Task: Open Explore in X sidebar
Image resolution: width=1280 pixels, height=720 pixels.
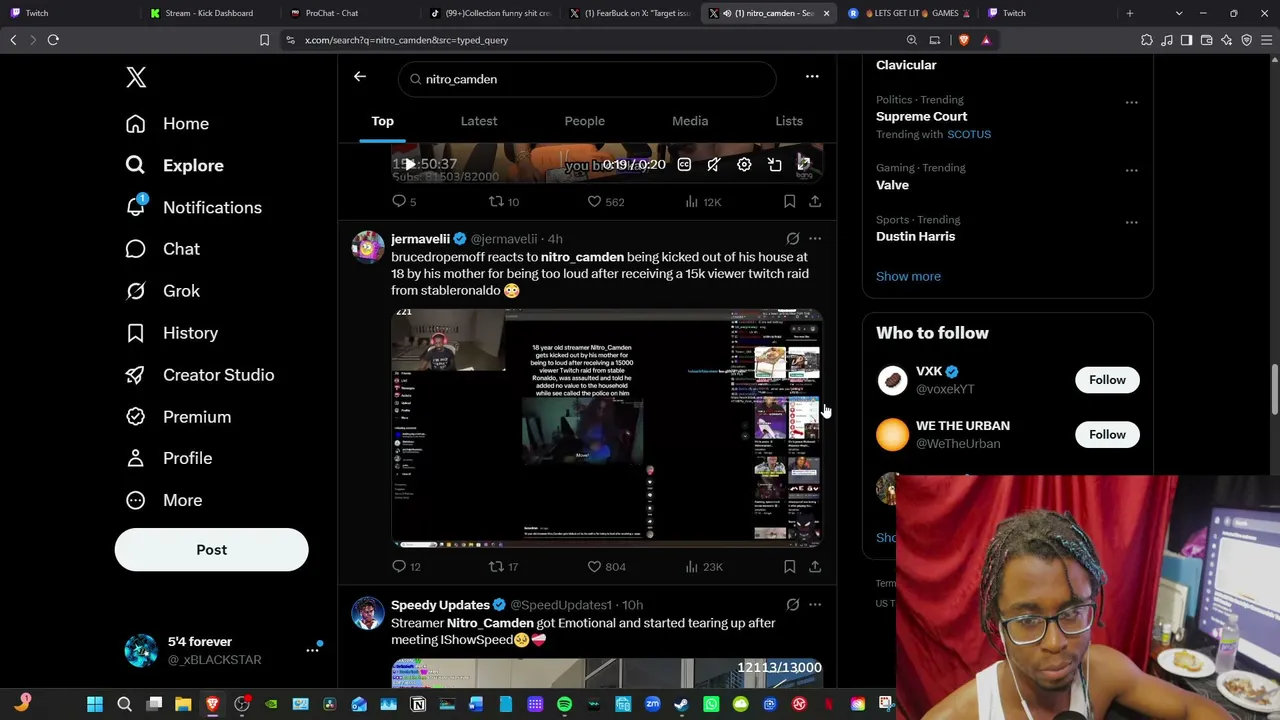Action: pos(174,166)
